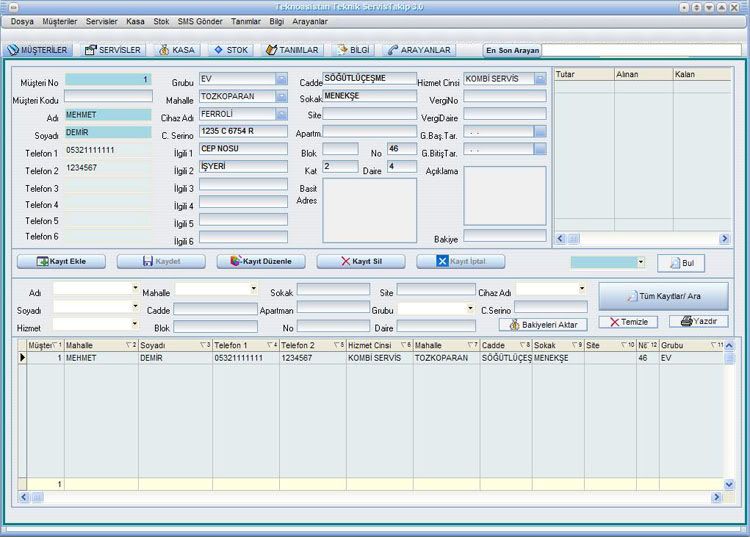Open the MÜŞTERİLER tab

click(38, 50)
